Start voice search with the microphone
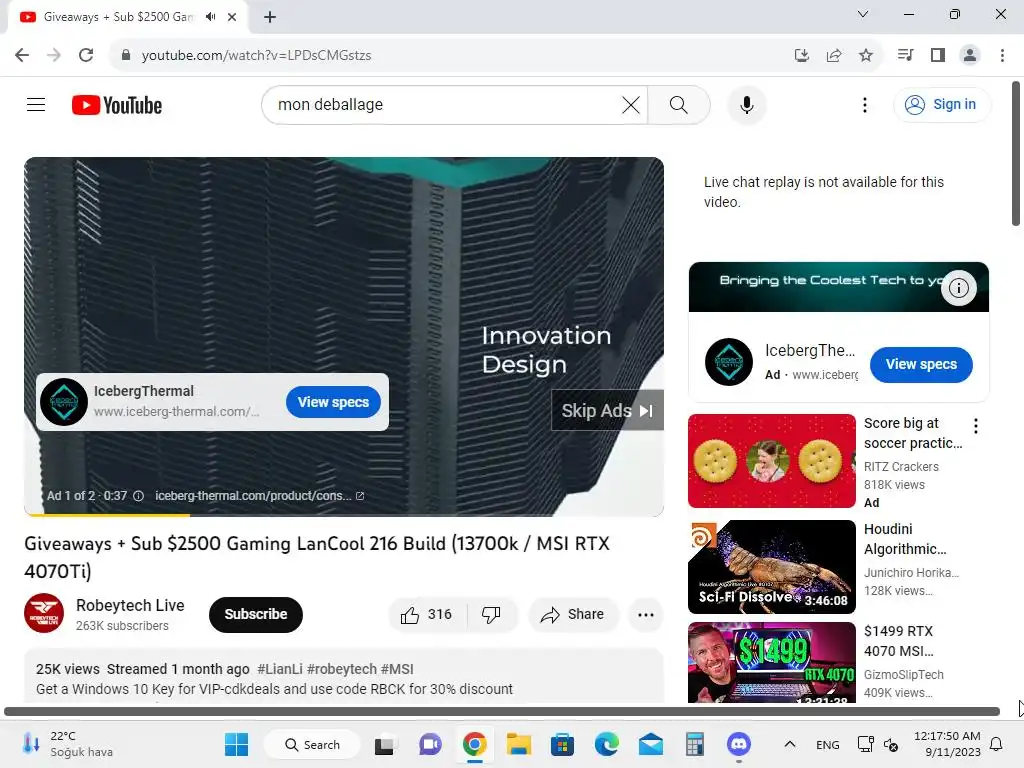 pyautogui.click(x=746, y=104)
